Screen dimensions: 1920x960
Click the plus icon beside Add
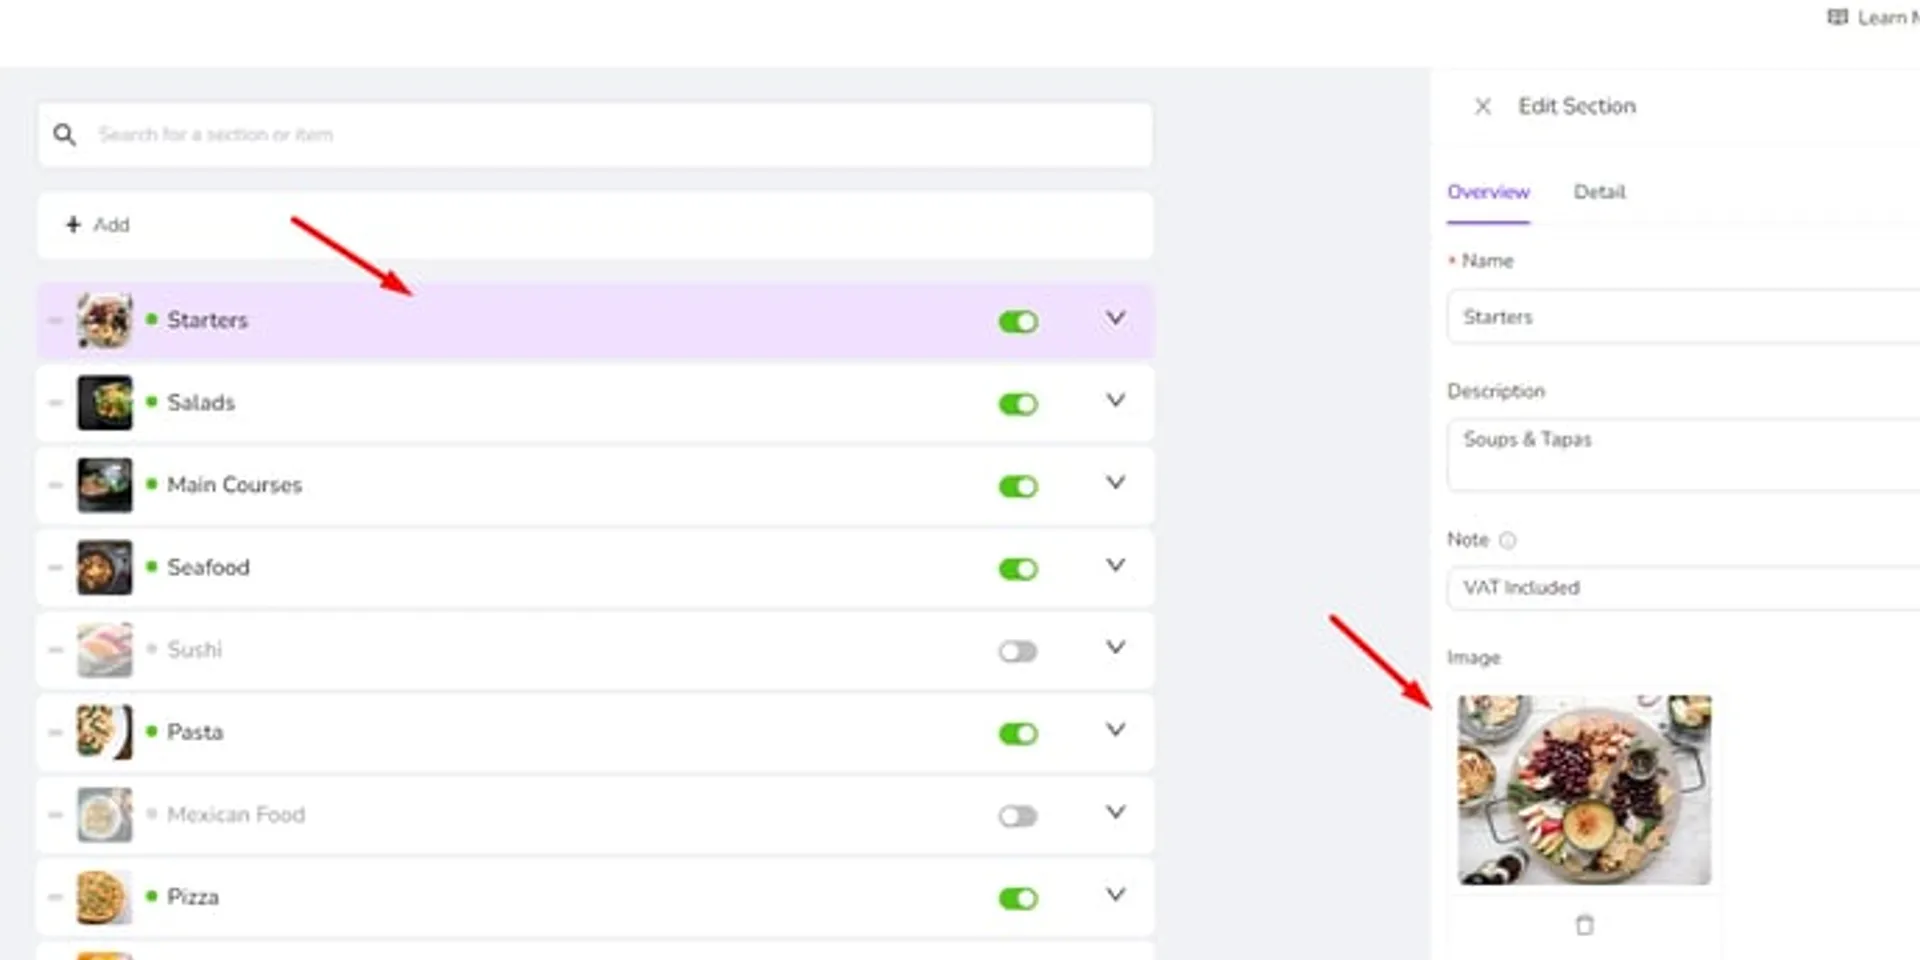click(x=73, y=225)
